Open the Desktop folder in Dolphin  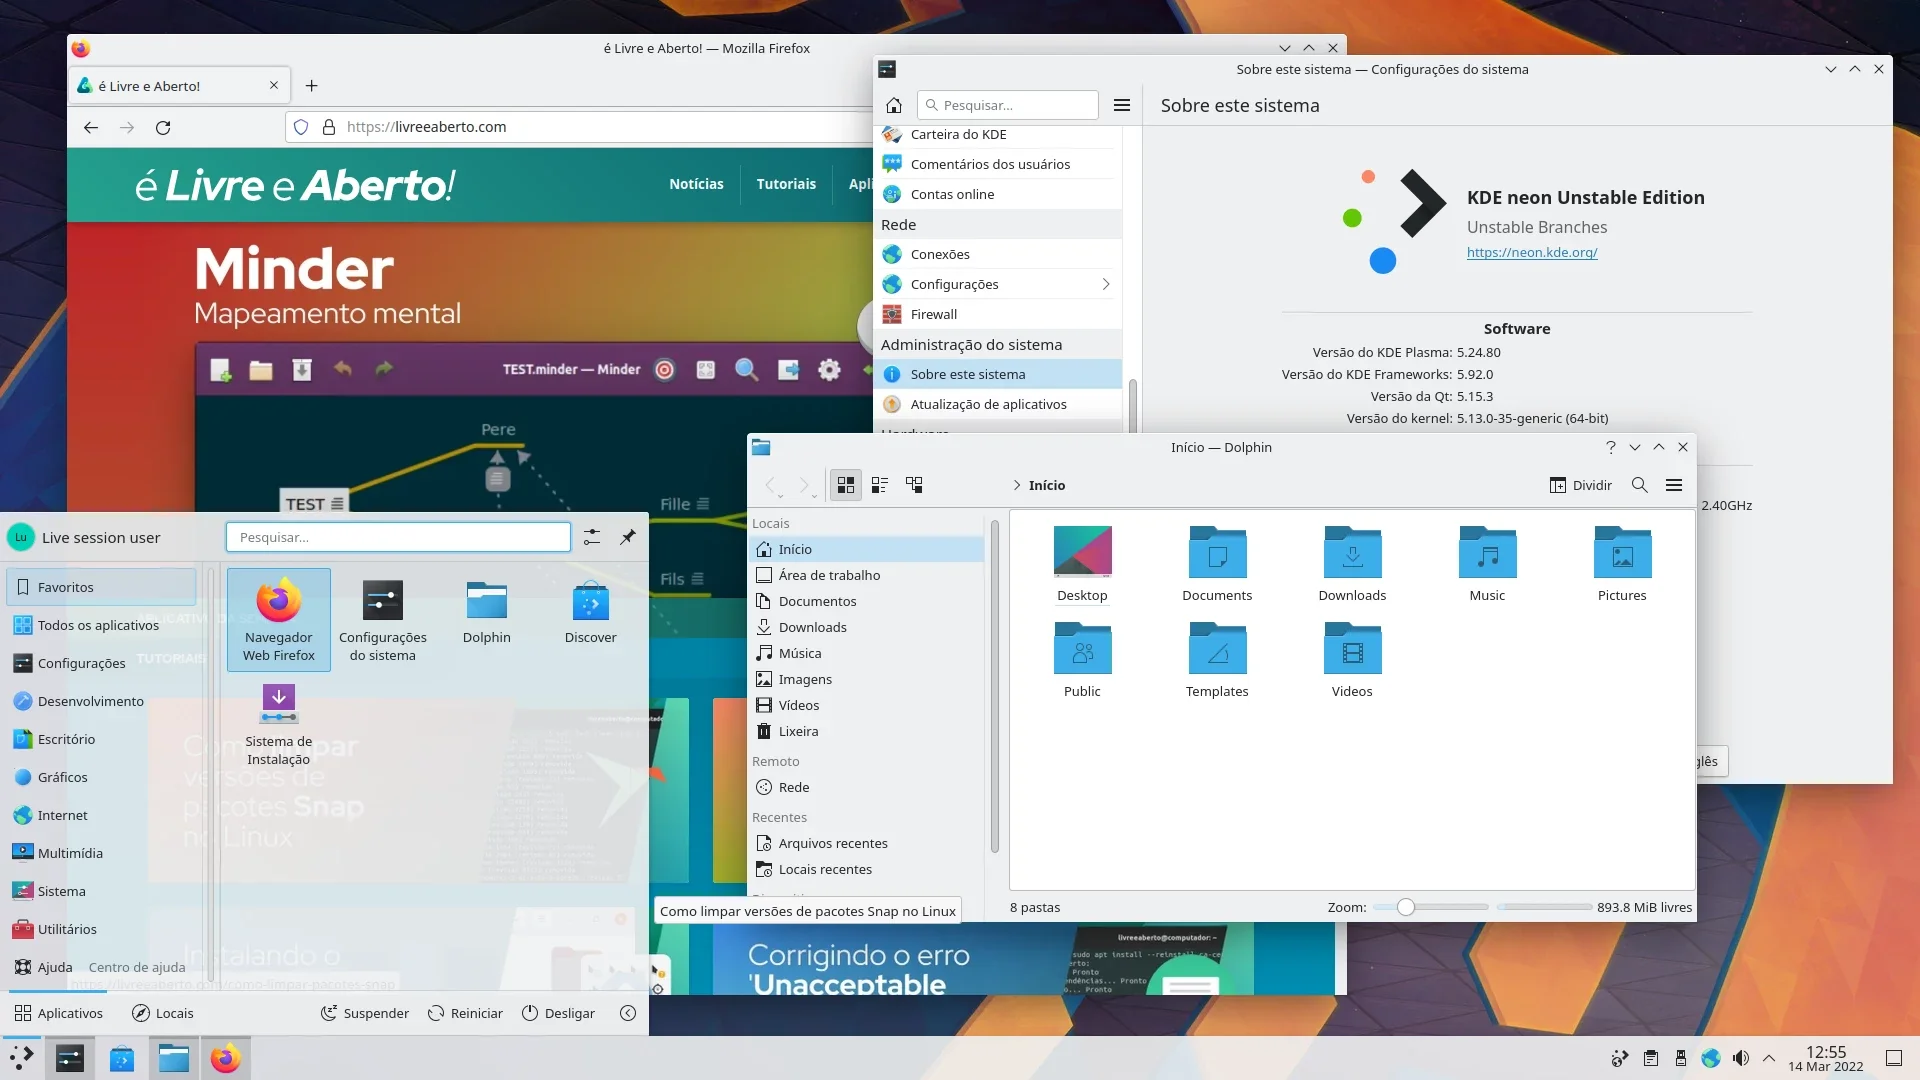coord(1082,564)
